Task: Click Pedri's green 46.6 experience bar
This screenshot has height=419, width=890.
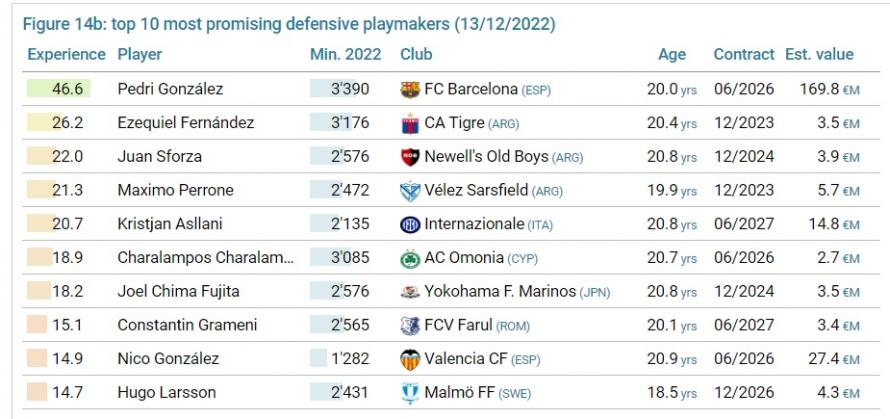Action: click(58, 89)
